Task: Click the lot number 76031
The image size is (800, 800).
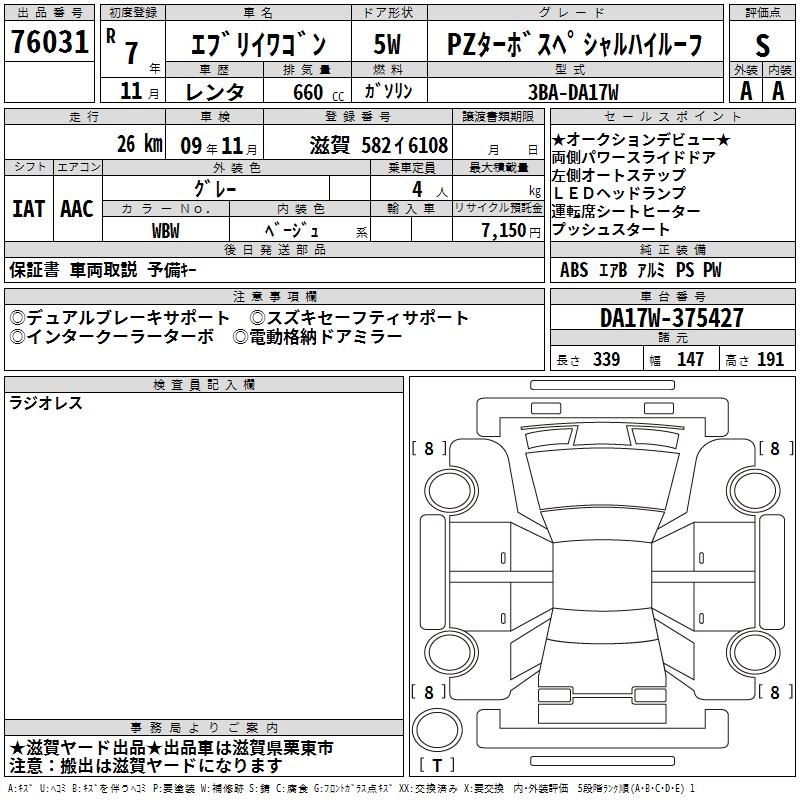Action: click(x=48, y=43)
